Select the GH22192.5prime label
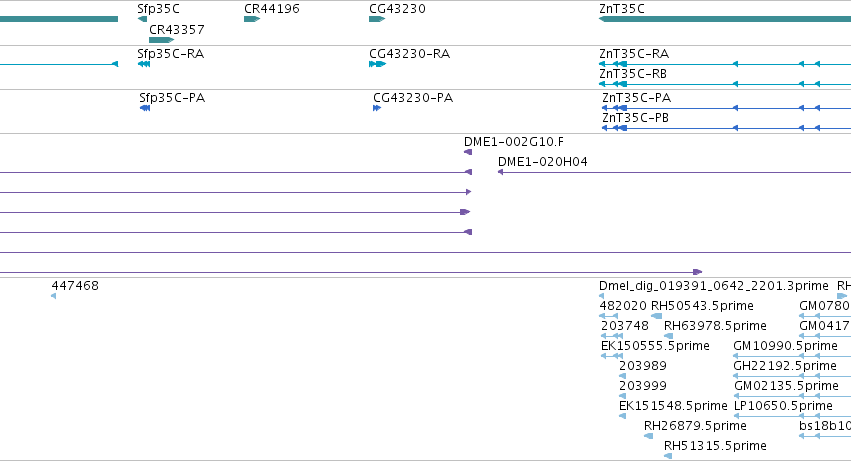 [x=785, y=366]
